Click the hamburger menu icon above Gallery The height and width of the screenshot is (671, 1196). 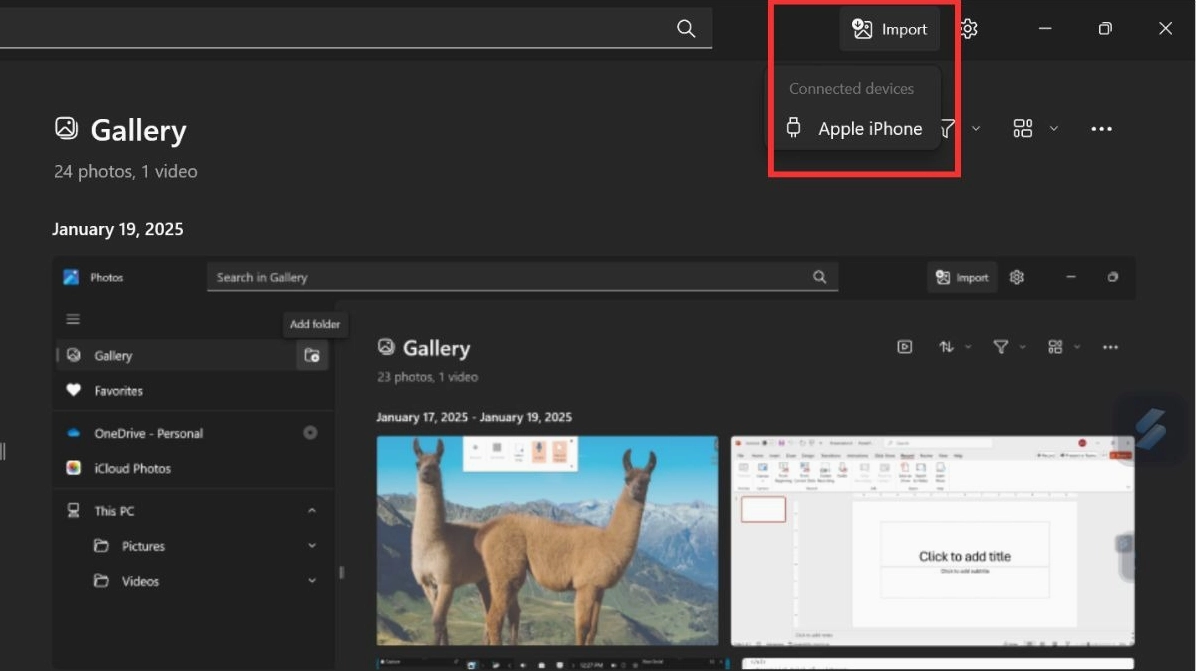pyautogui.click(x=73, y=319)
